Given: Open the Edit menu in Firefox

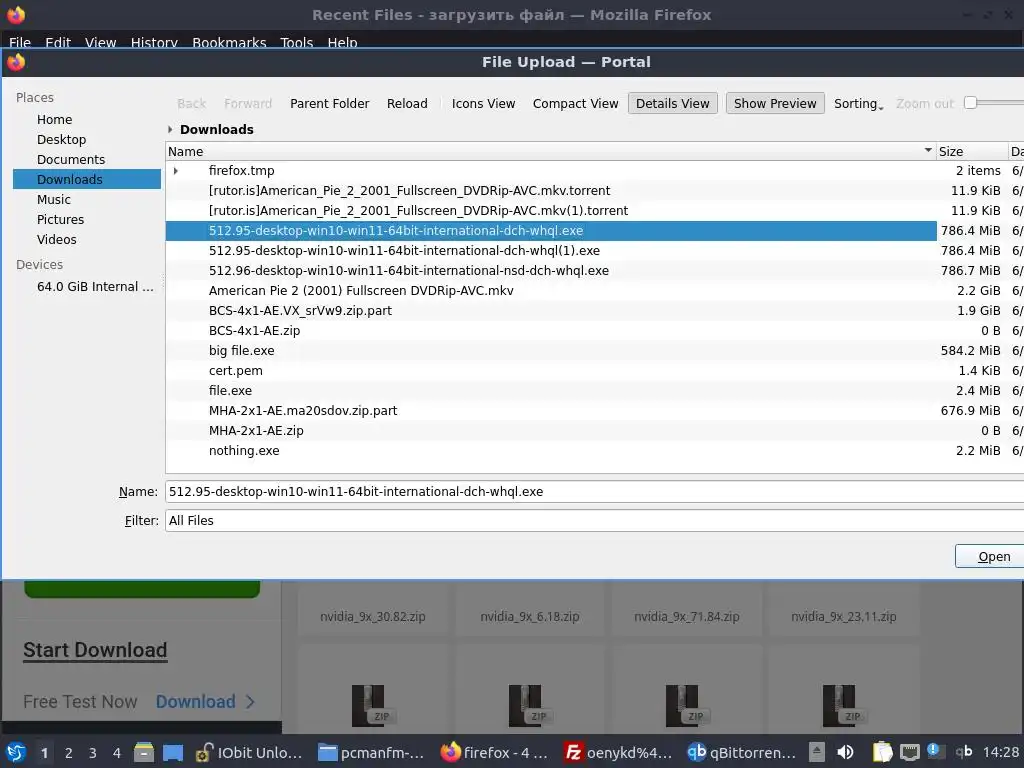Looking at the screenshot, I should [57, 42].
